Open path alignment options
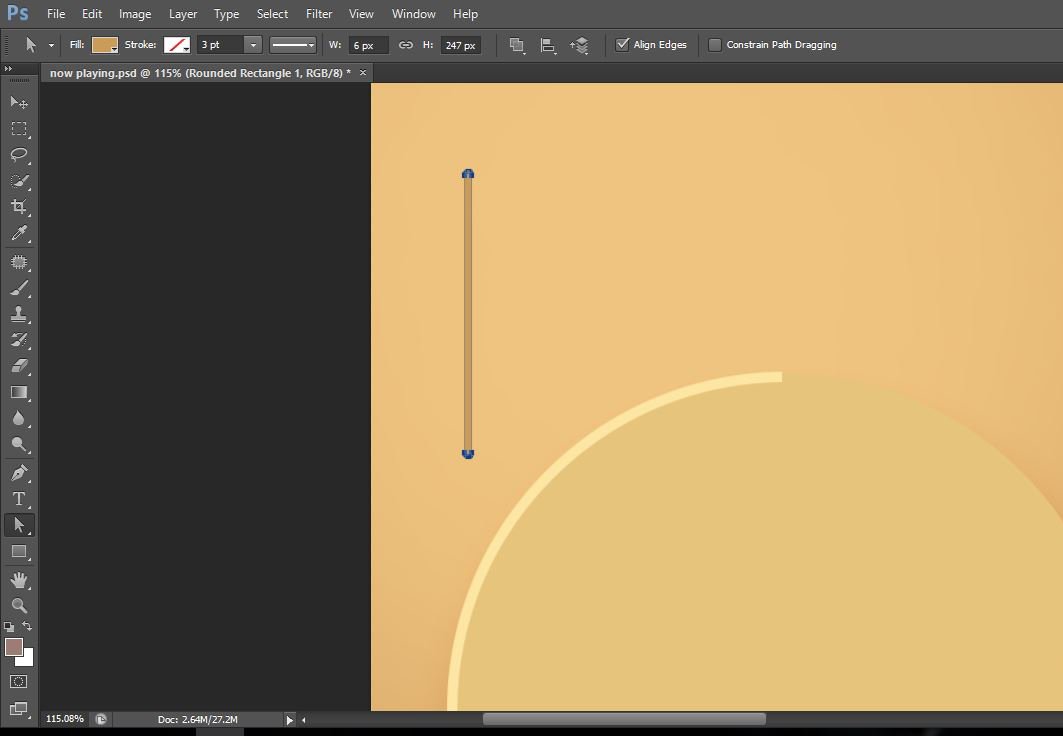The image size is (1063, 736). pyautogui.click(x=548, y=45)
